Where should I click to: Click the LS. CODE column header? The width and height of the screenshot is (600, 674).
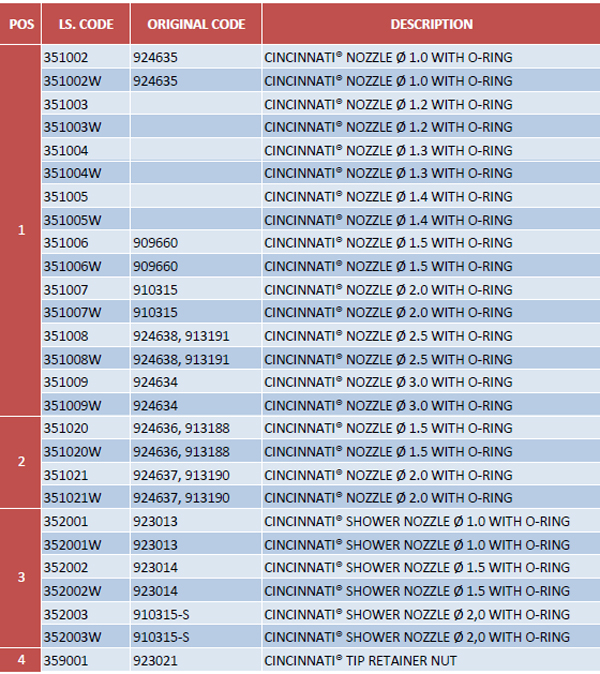(x=86, y=24)
